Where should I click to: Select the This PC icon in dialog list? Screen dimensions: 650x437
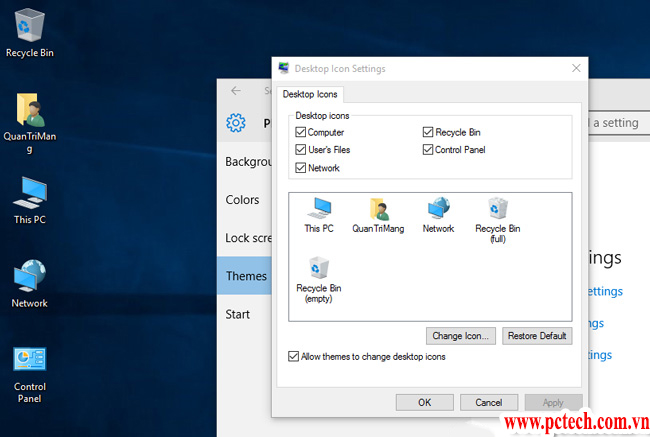coord(319,214)
